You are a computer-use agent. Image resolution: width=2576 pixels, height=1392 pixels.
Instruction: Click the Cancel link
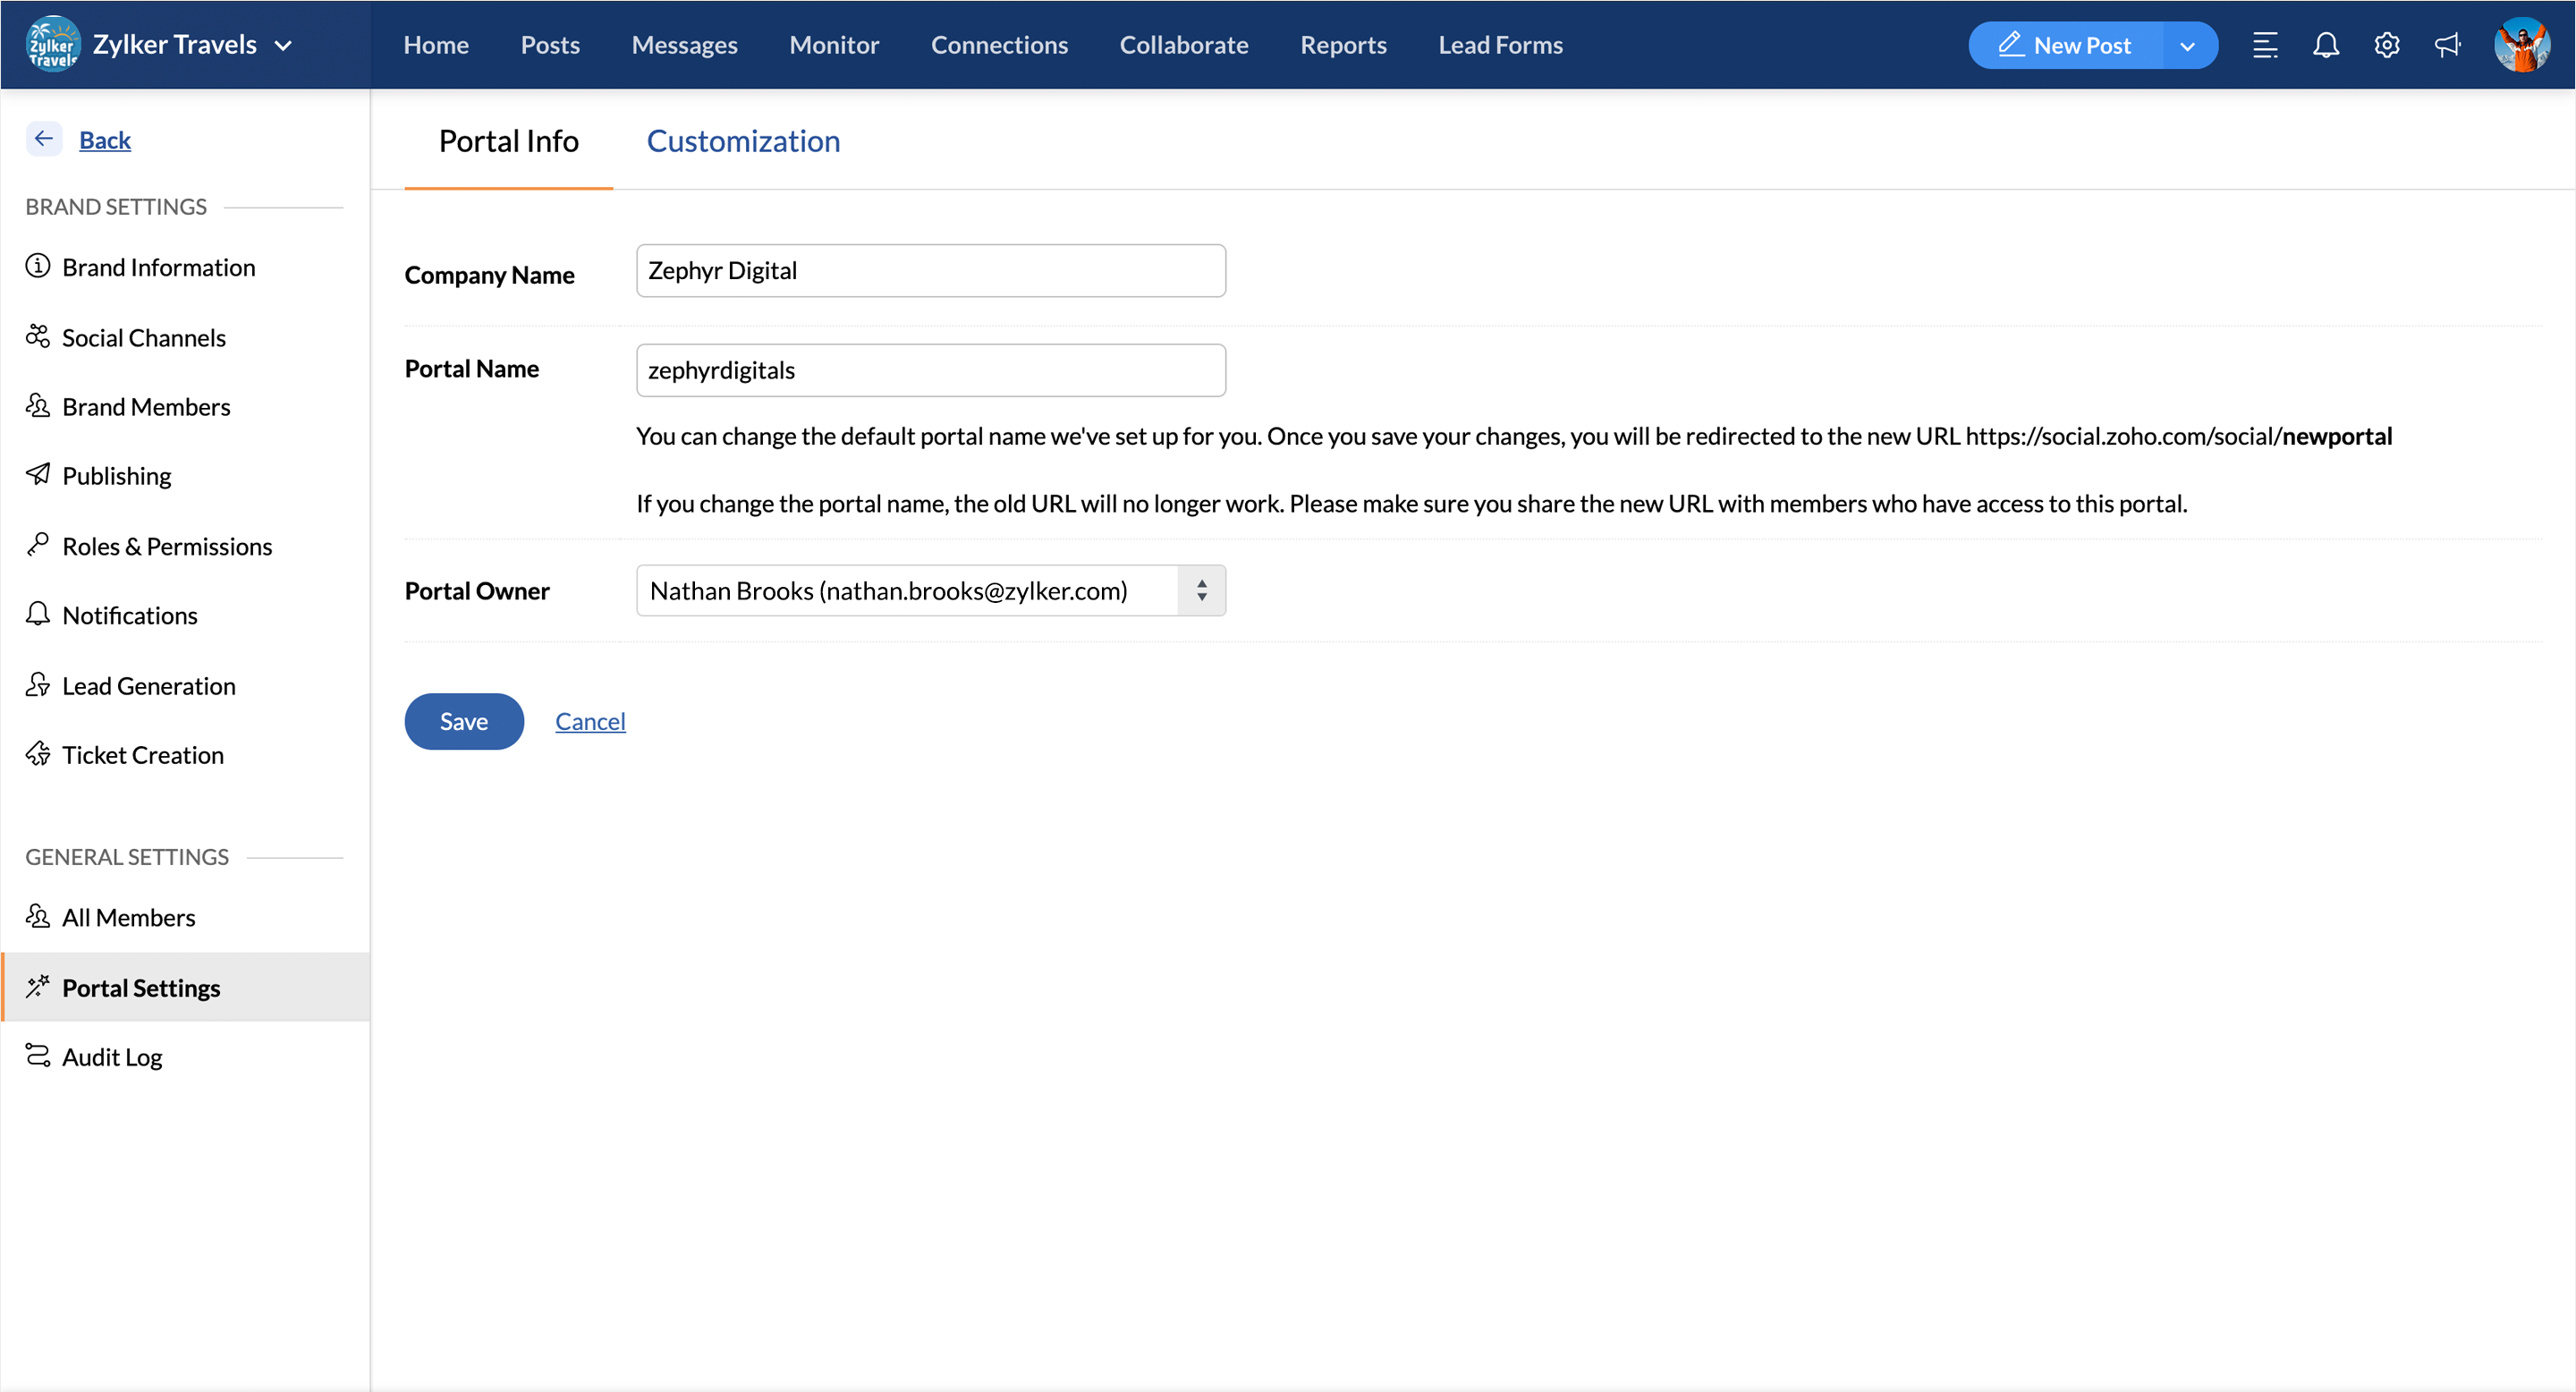click(590, 721)
